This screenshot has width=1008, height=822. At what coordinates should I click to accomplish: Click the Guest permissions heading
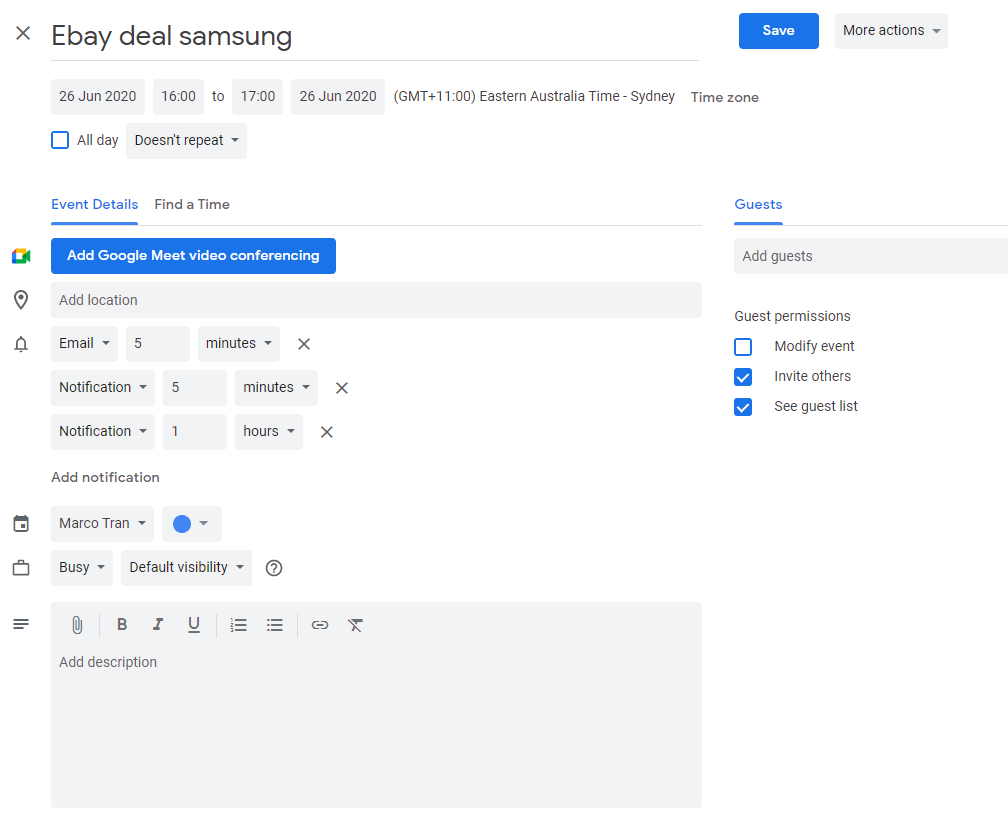click(x=792, y=316)
